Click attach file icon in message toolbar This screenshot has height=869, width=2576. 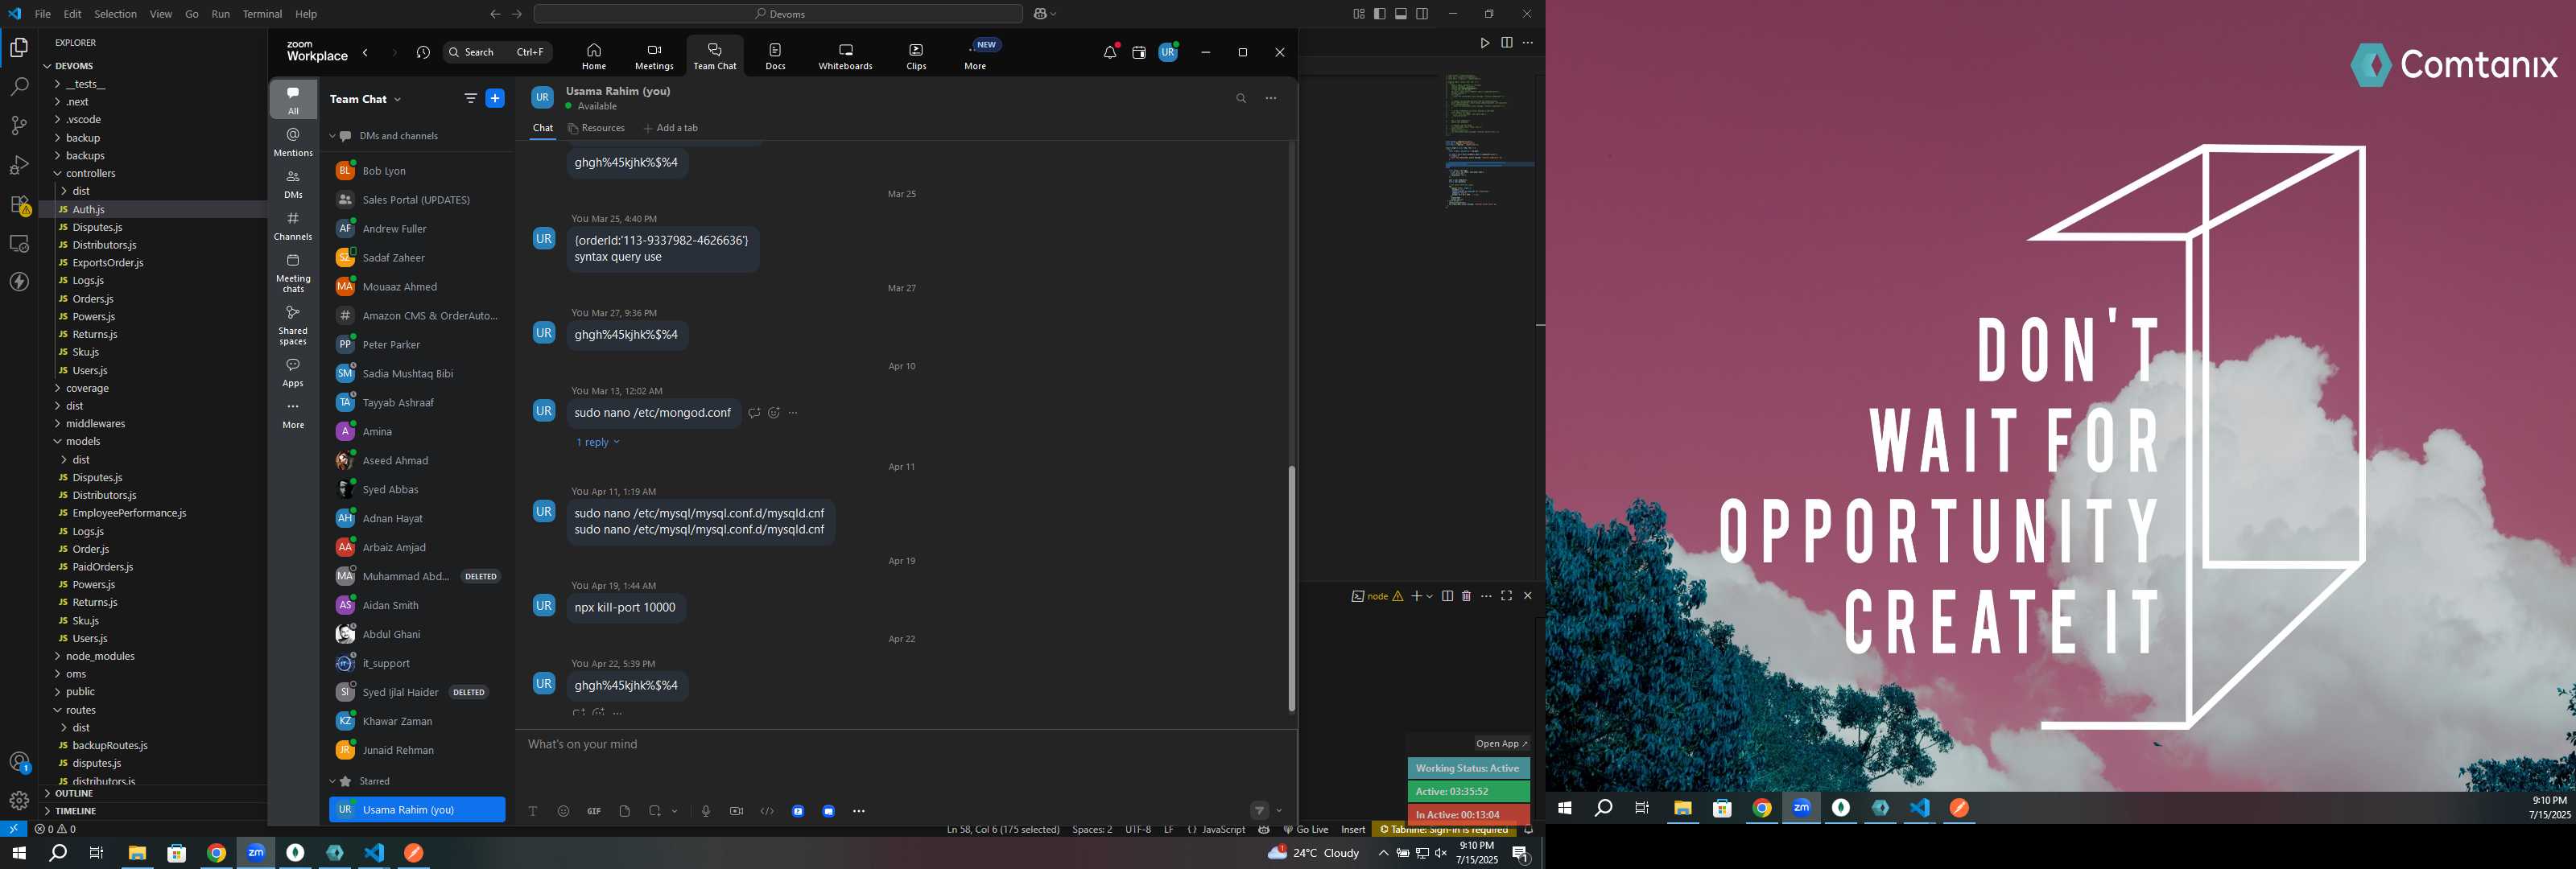(x=625, y=811)
